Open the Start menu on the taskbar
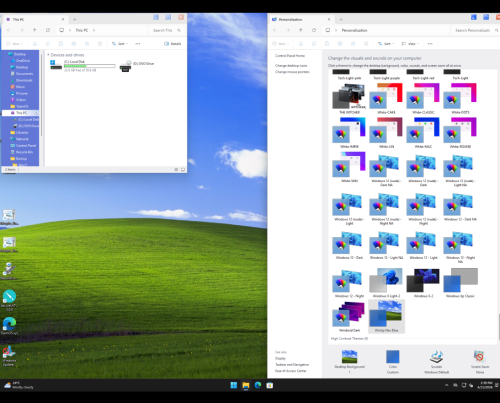Screen dimensions: 500x403 click(x=234, y=385)
